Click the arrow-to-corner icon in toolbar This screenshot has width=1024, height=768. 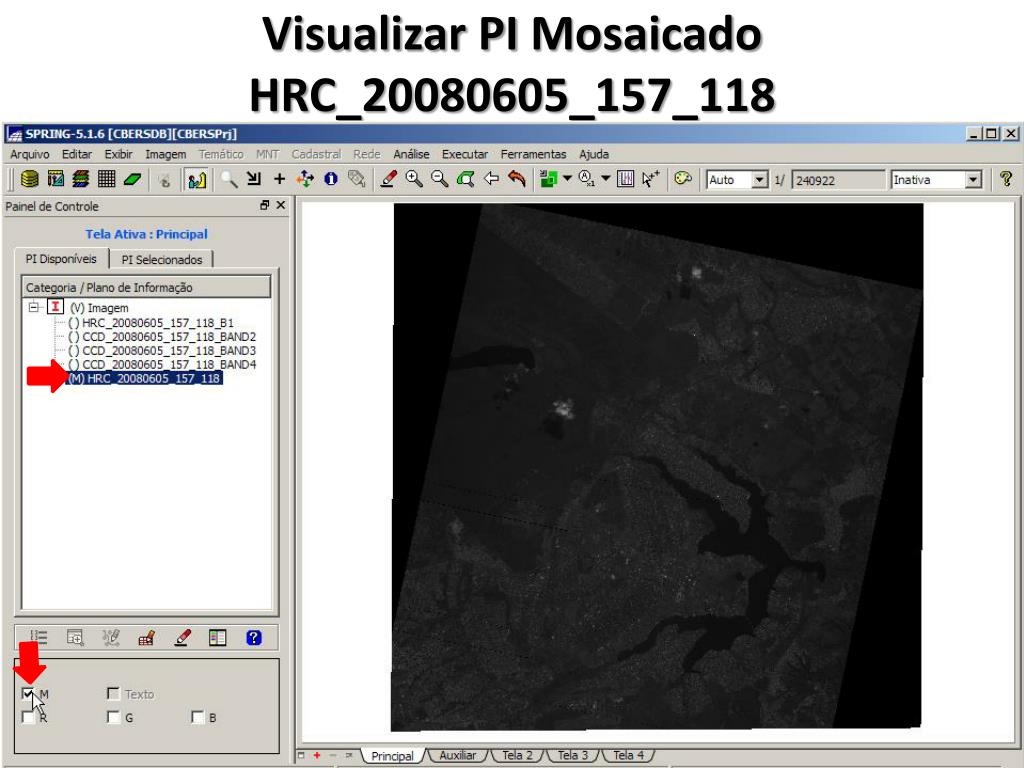254,178
